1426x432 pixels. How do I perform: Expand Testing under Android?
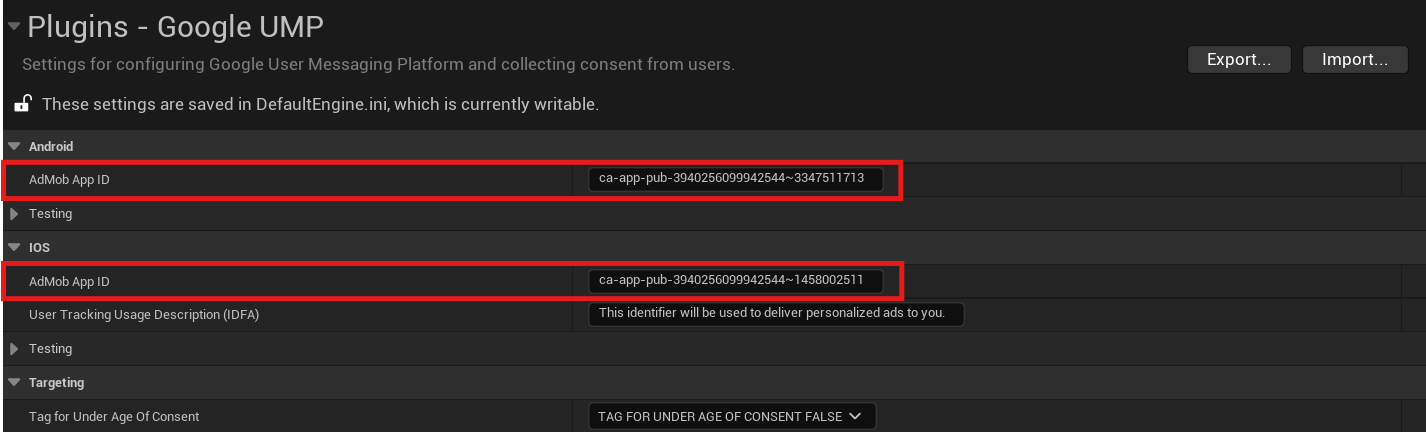pyautogui.click(x=14, y=214)
